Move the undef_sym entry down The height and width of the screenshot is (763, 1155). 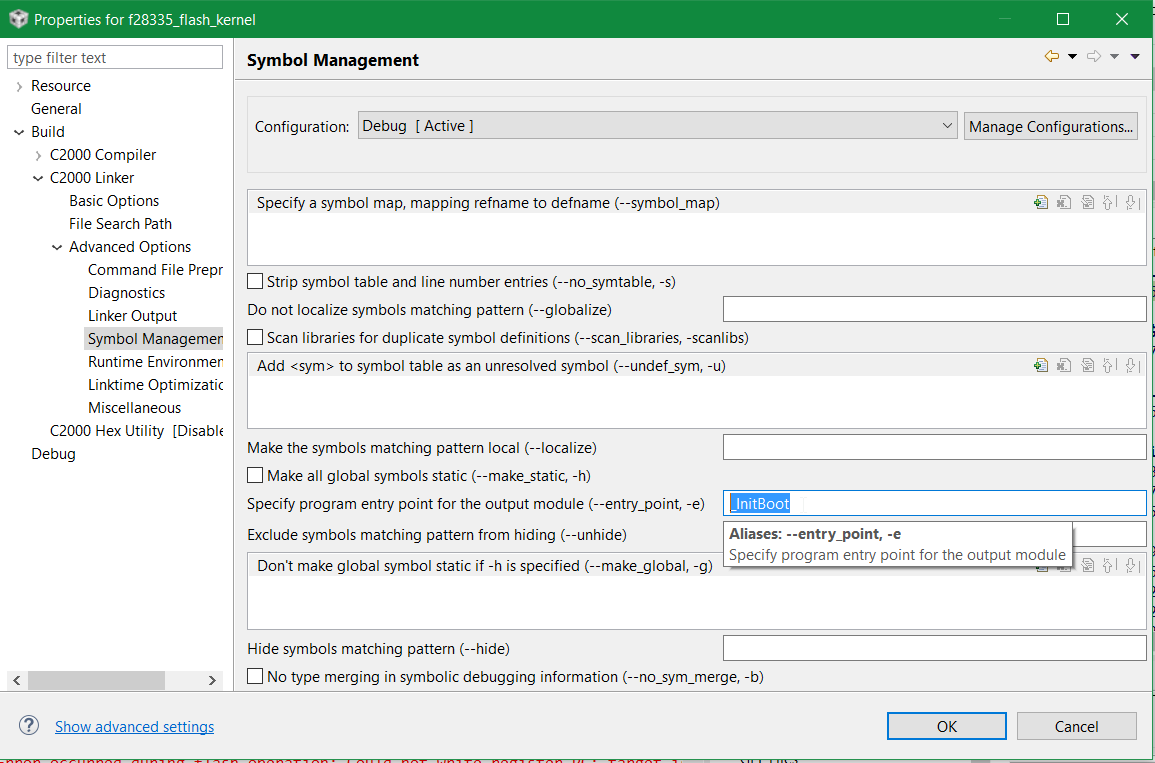click(x=1132, y=365)
